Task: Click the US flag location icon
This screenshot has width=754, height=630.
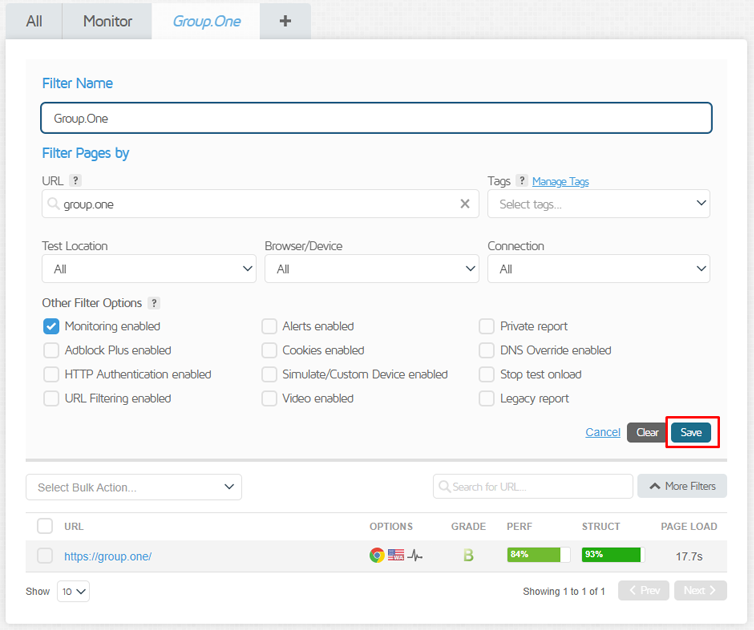Action: [x=396, y=555]
